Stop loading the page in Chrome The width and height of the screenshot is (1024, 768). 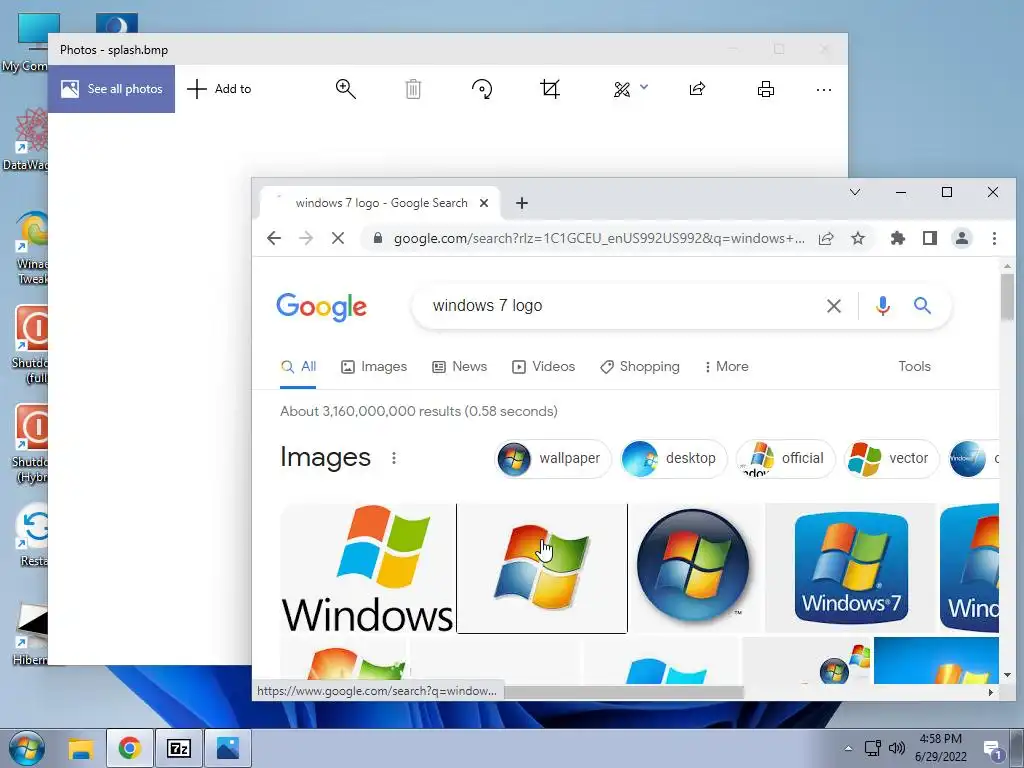click(338, 238)
